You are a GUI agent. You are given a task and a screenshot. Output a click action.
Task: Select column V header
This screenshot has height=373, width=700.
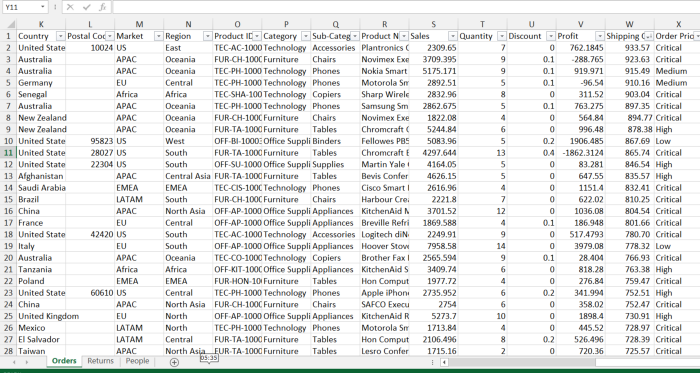pyautogui.click(x=581, y=24)
